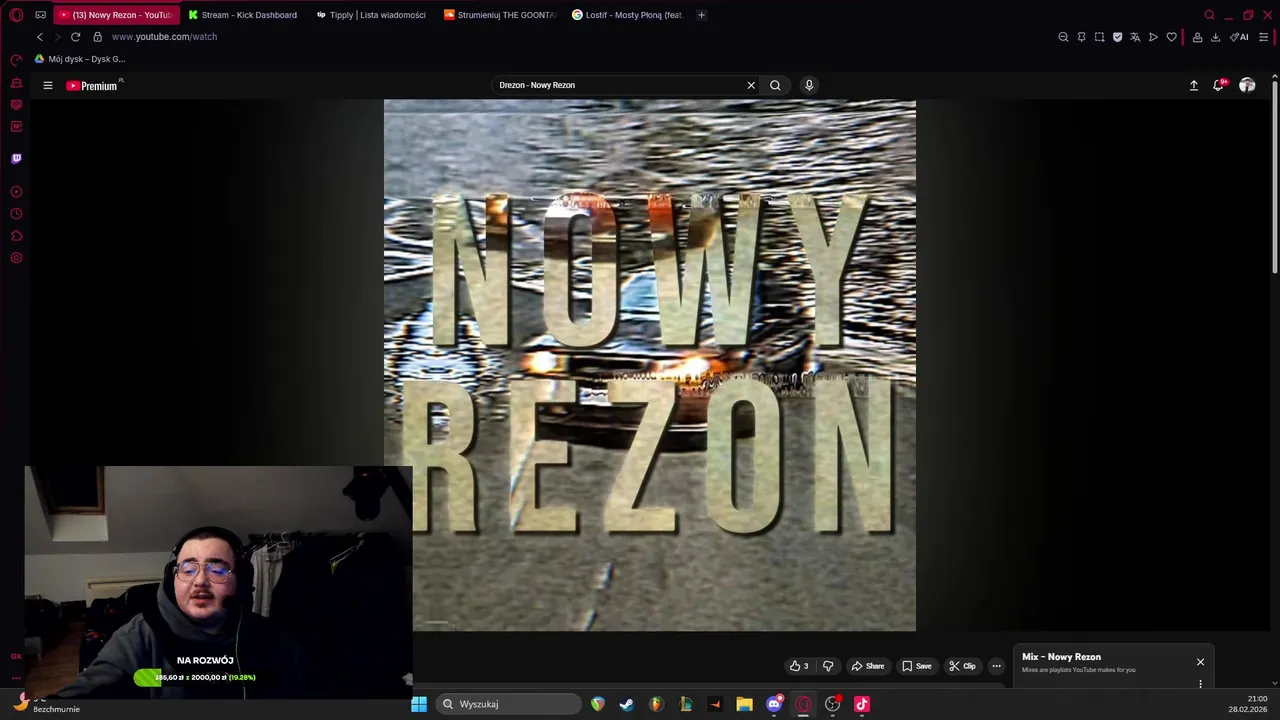Open the browser zoom magnifier toolbar icon
Viewport: 1280px width, 720px height.
click(x=1063, y=37)
